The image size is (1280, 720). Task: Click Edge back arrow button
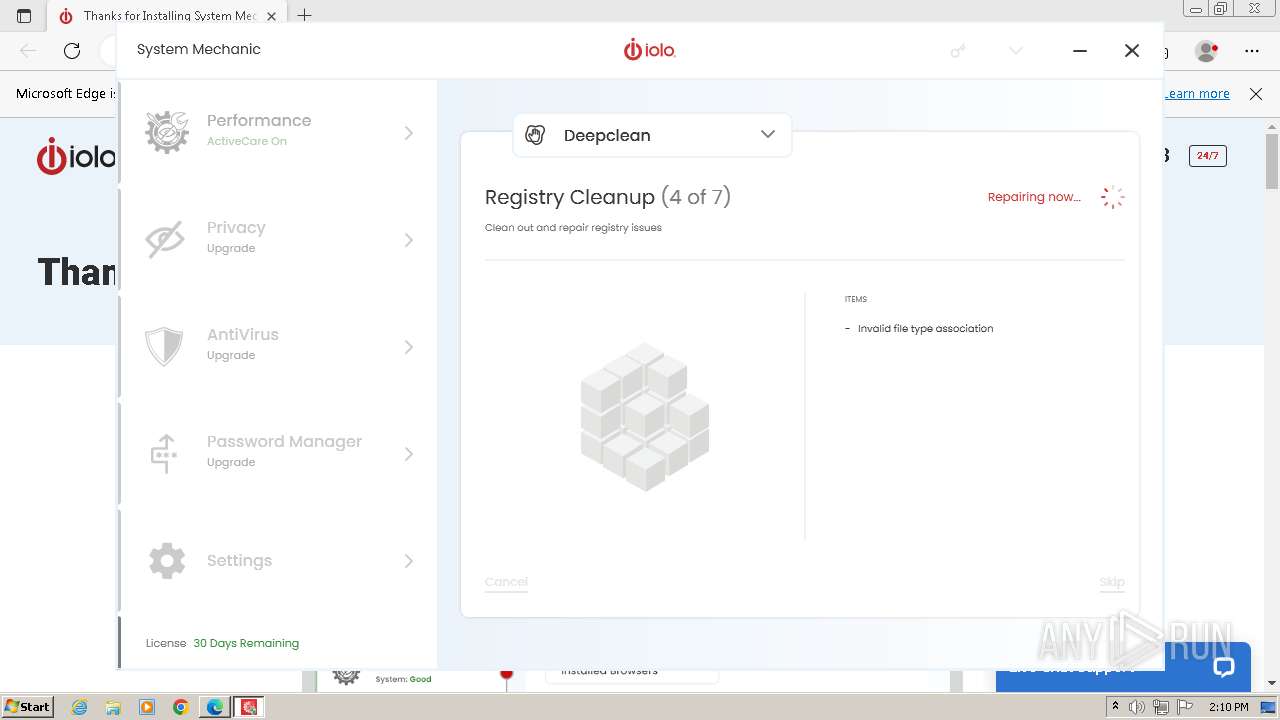click(28, 50)
